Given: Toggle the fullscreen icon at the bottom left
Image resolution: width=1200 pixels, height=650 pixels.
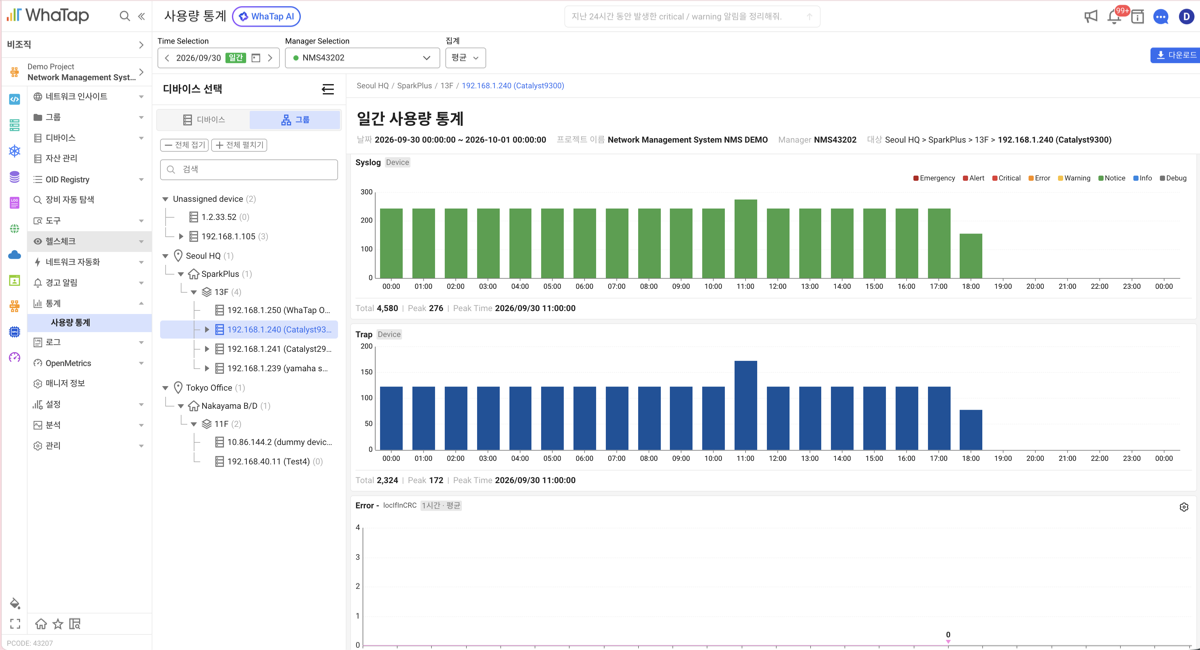Looking at the screenshot, I should [15, 624].
